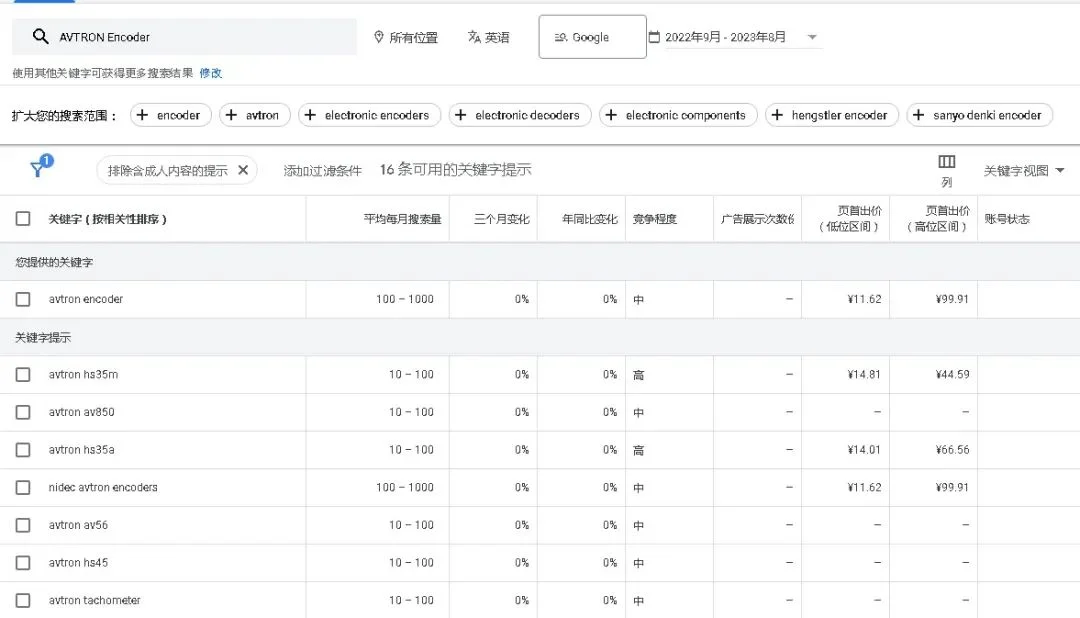Check the avtron hs45 row checkbox
1080x618 pixels.
pos(23,563)
